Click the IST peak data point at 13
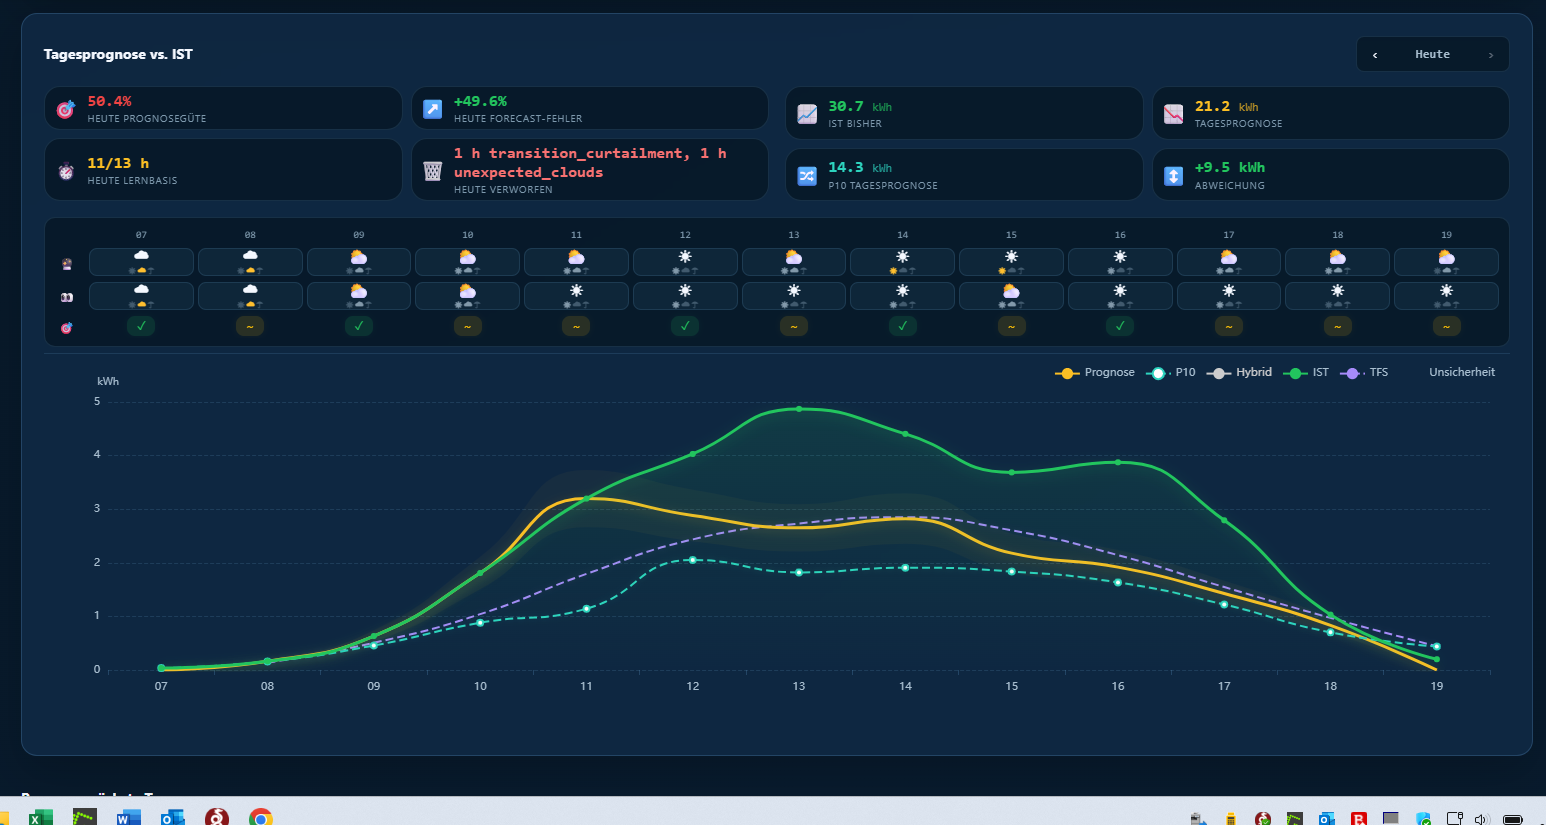1546x825 pixels. pyautogui.click(x=798, y=409)
